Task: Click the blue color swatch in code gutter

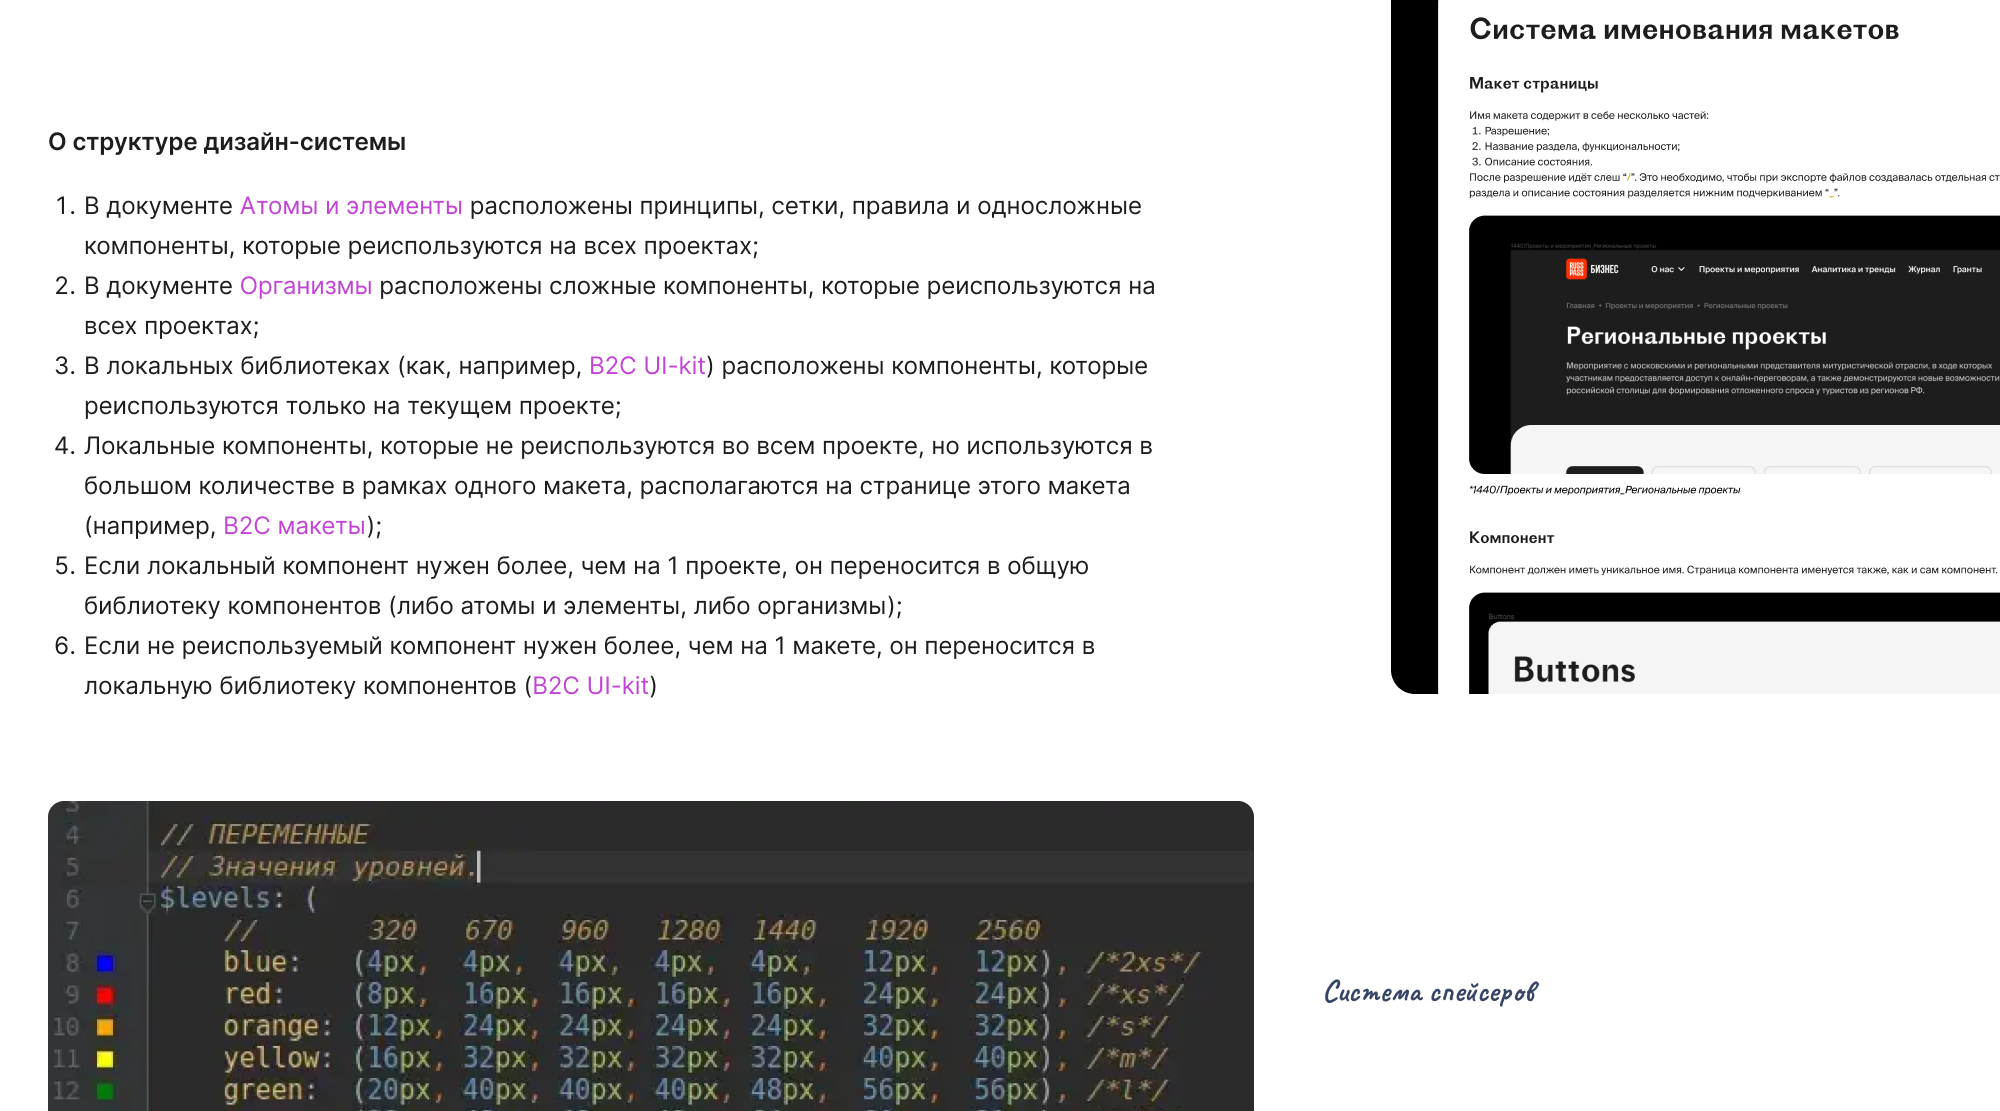Action: point(105,963)
